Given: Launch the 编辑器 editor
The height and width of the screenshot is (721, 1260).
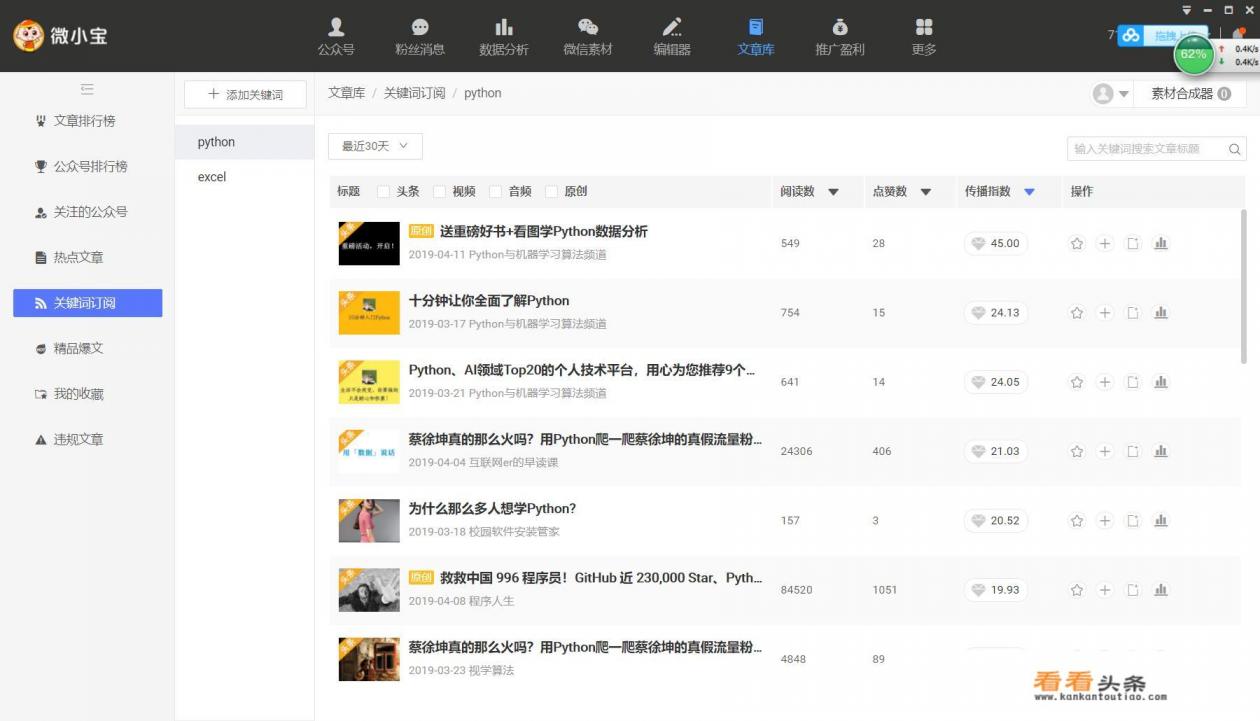Looking at the screenshot, I should 672,36.
